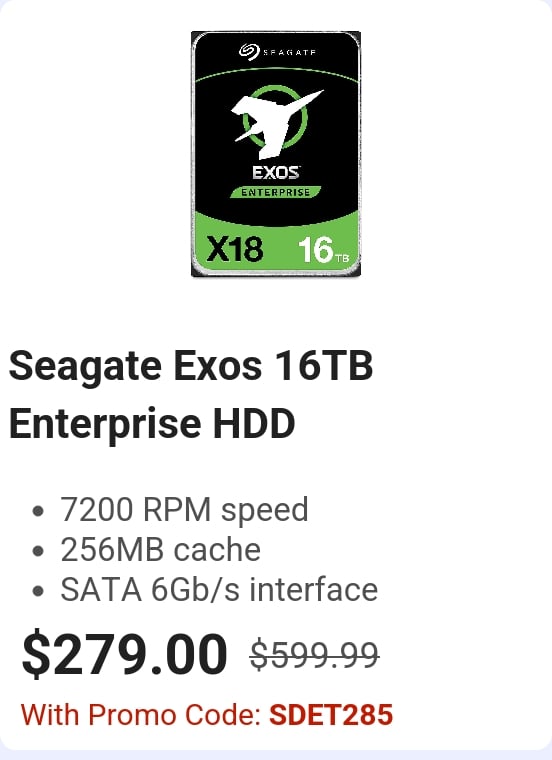The image size is (552, 760).
Task: Select the "SATA 6Gb/s interface" spec text
Action: pos(219,590)
